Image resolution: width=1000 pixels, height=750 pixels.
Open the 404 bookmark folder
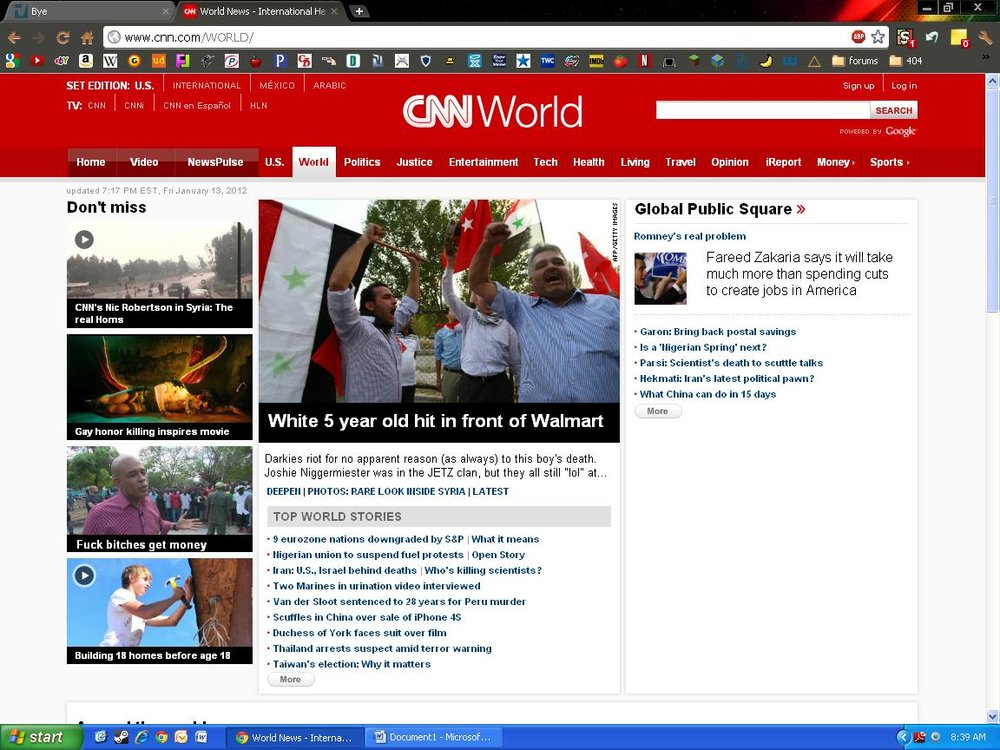(x=906, y=61)
